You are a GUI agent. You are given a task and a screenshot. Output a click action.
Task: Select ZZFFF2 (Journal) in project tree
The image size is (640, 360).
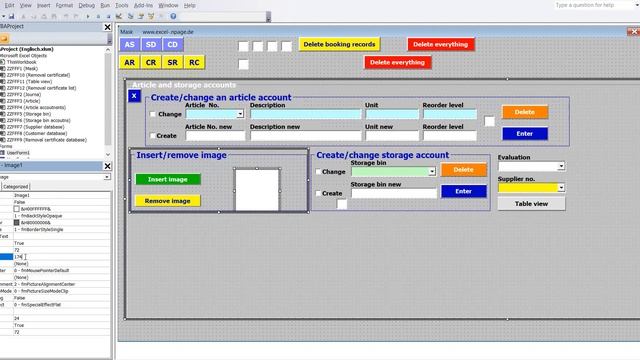[x=24, y=94]
